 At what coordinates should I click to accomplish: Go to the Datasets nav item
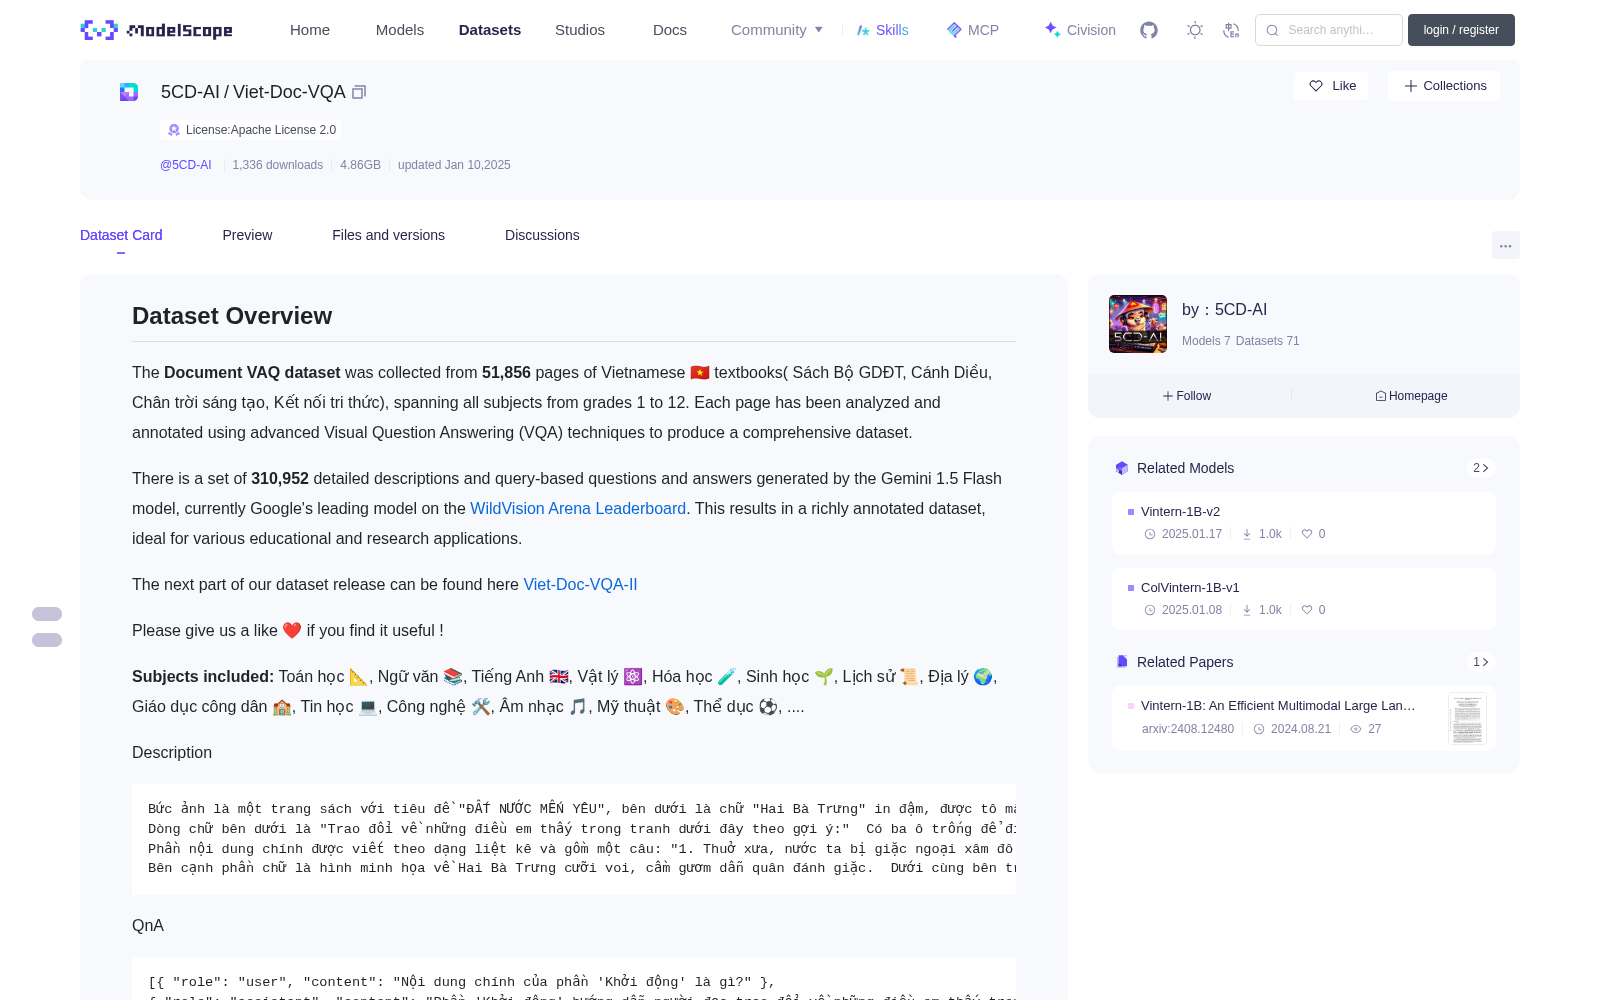[490, 30]
